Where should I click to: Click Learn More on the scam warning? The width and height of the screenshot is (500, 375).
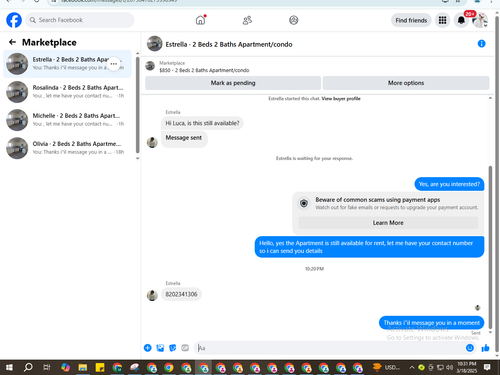tap(388, 223)
